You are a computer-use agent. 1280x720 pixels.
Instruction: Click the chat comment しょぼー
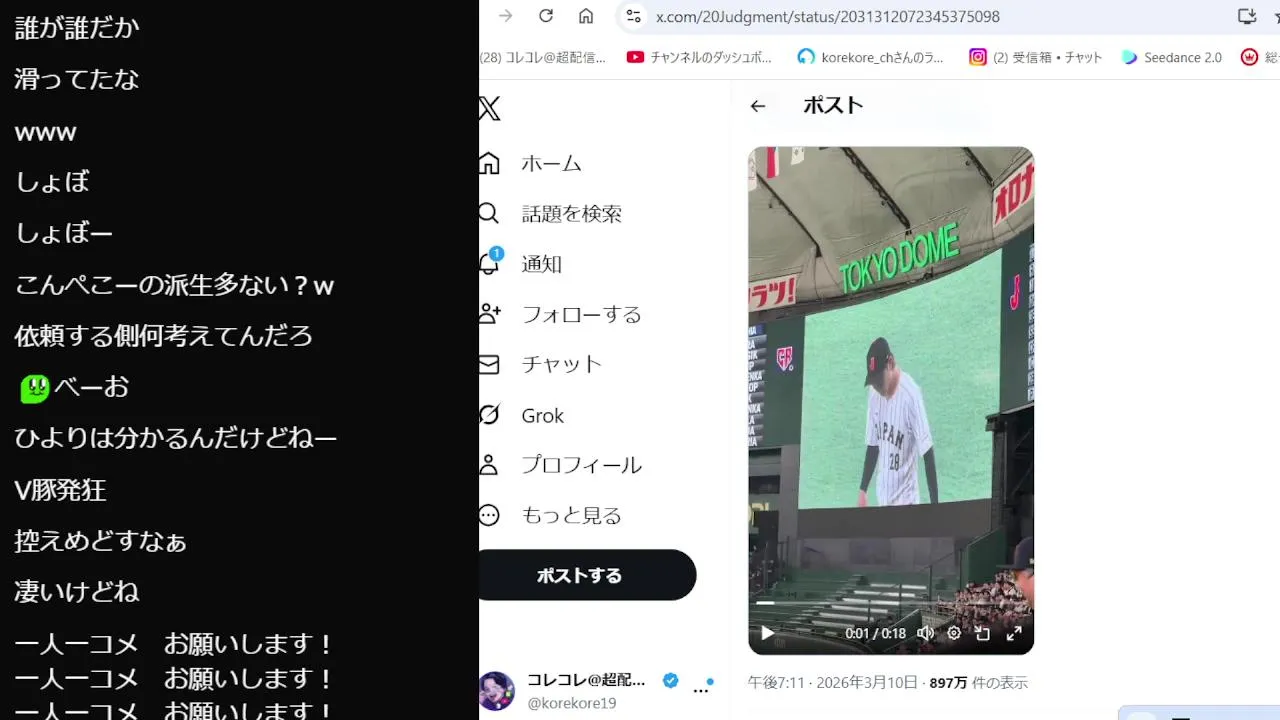tap(64, 234)
